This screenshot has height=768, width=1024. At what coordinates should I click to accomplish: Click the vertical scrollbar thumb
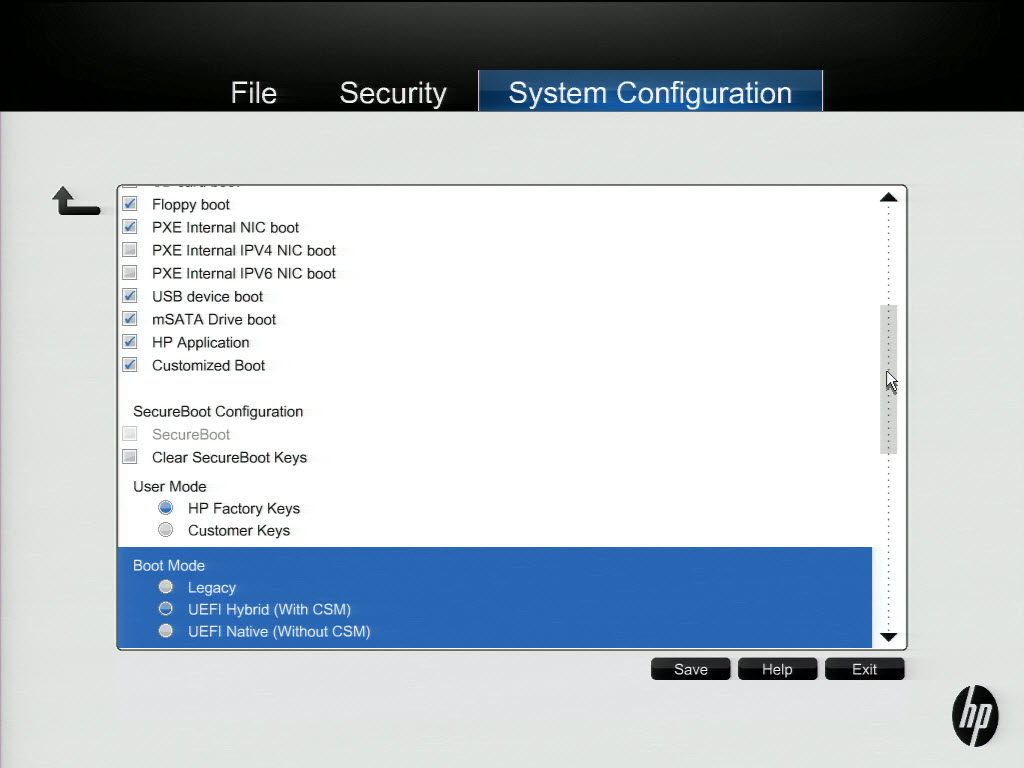[888, 380]
